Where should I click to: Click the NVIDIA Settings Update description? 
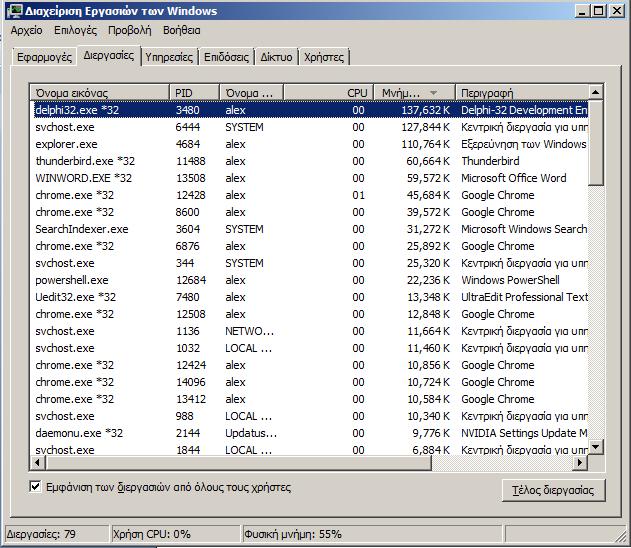tap(524, 433)
